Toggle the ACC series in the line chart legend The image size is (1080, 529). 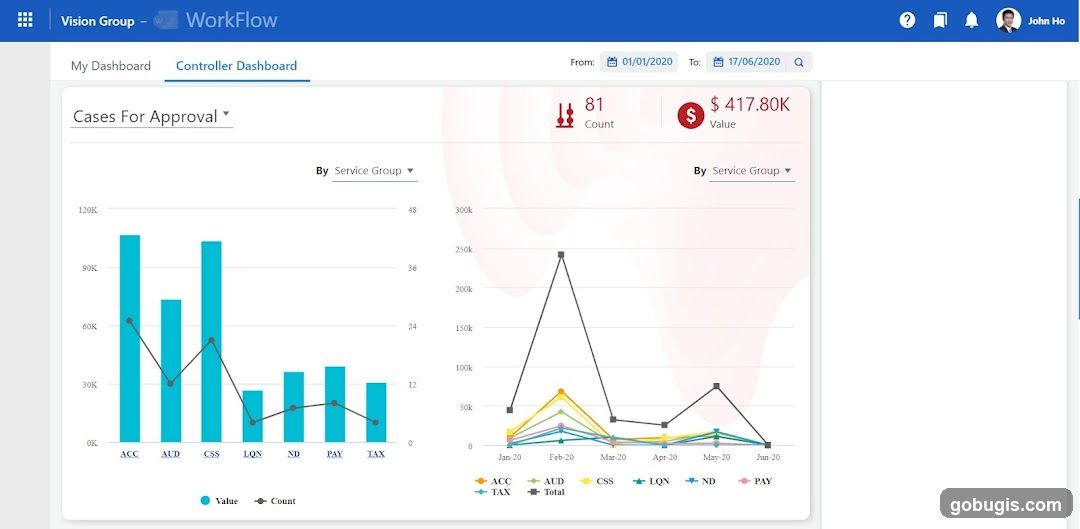[494, 481]
